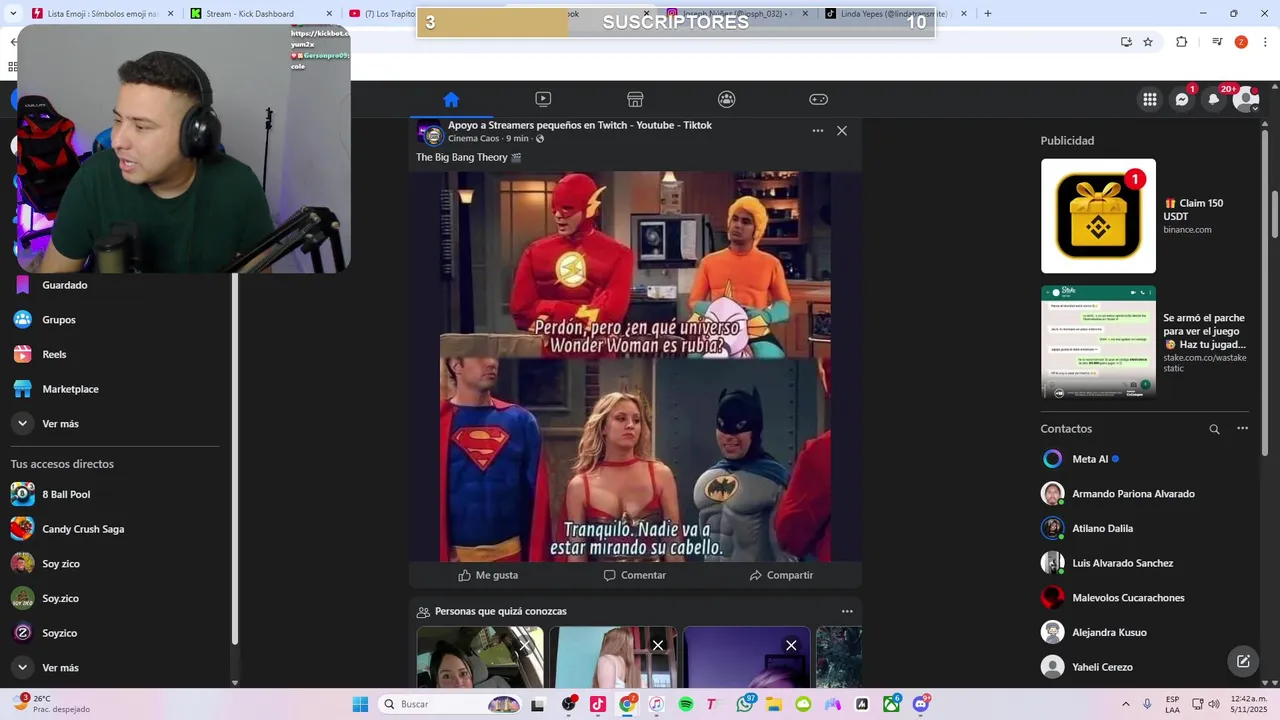The height and width of the screenshot is (720, 1280).
Task: Click the Windows Start button
Action: pyautogui.click(x=360, y=704)
